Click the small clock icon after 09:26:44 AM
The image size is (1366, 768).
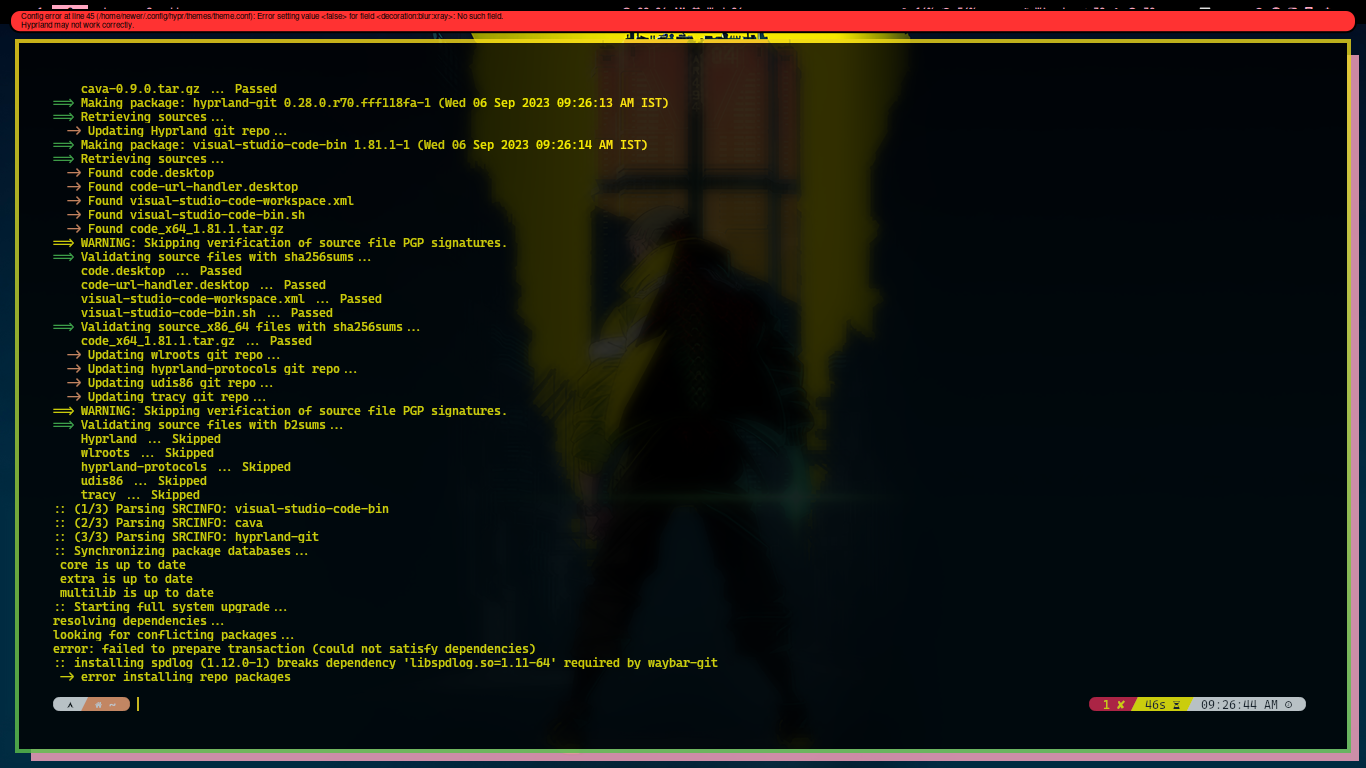(x=1288, y=704)
